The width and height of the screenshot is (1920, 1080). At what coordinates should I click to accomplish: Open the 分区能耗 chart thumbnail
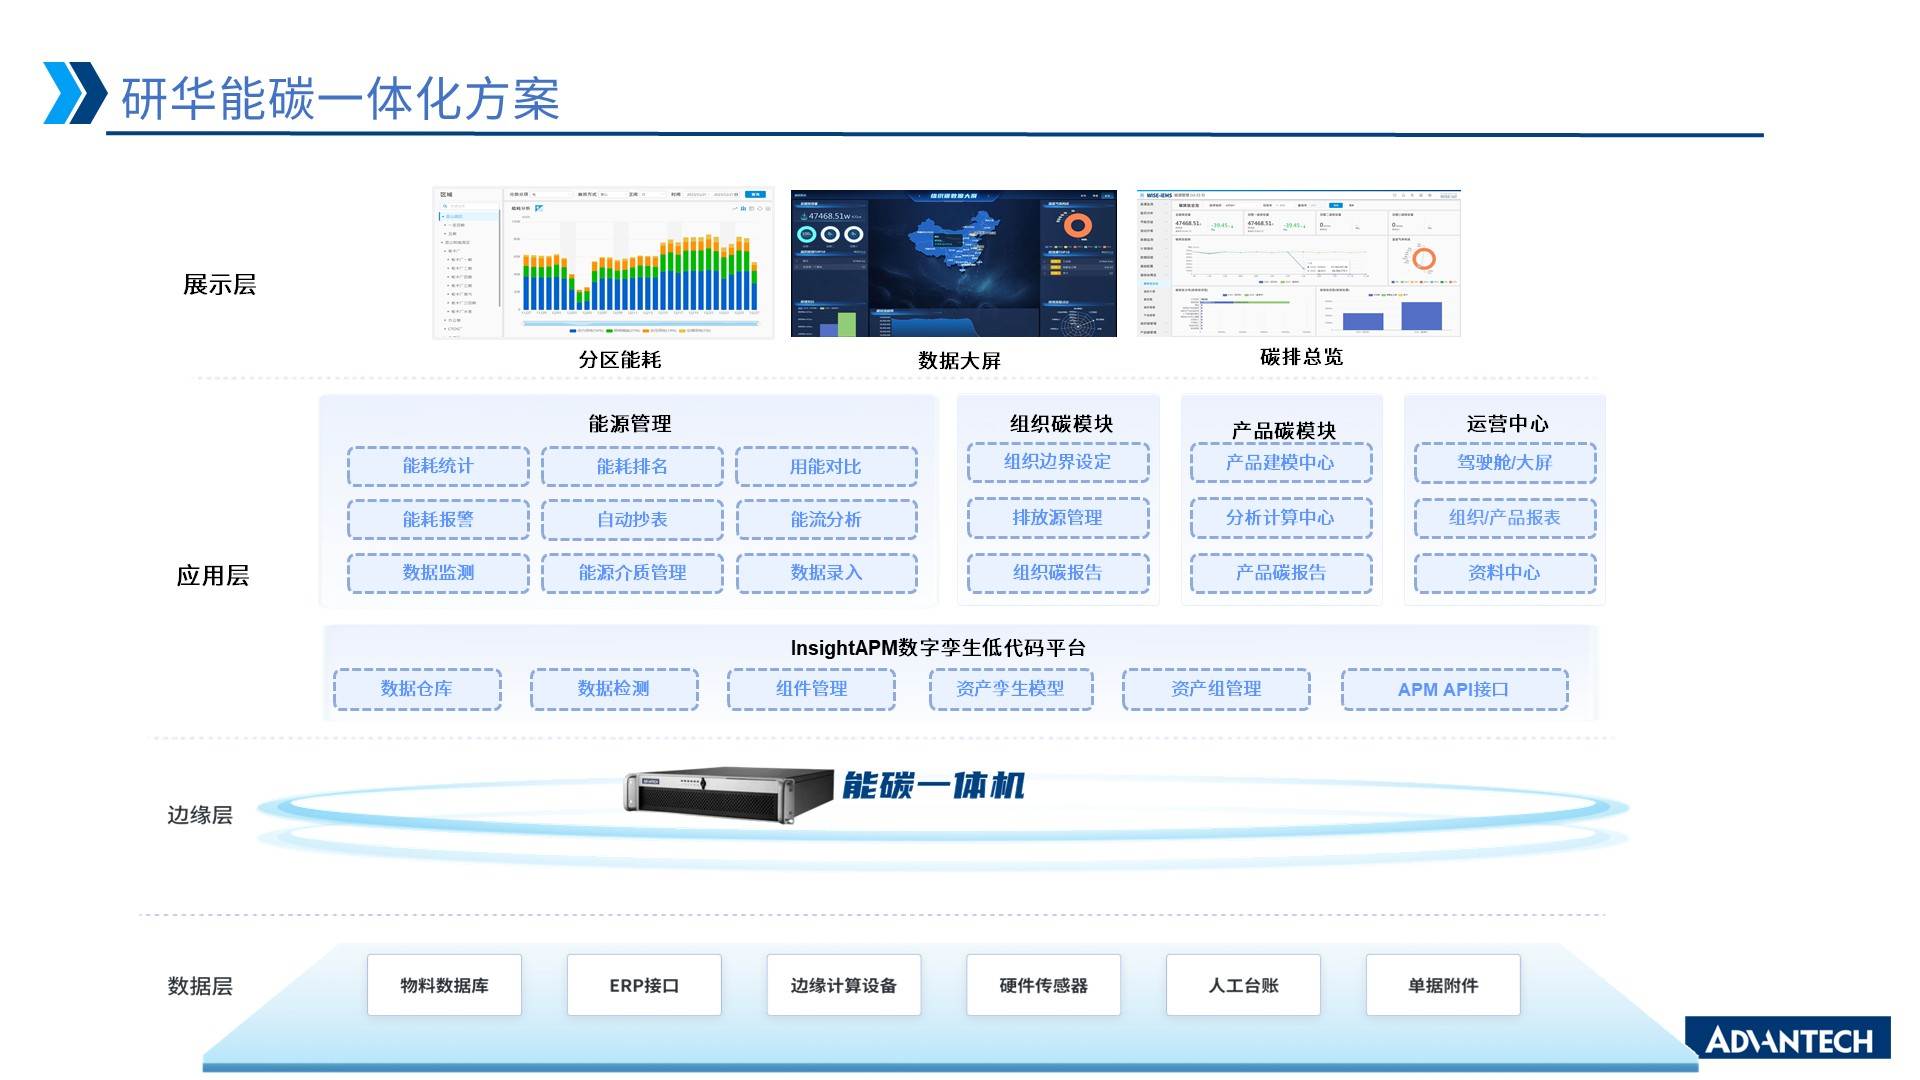coord(603,263)
